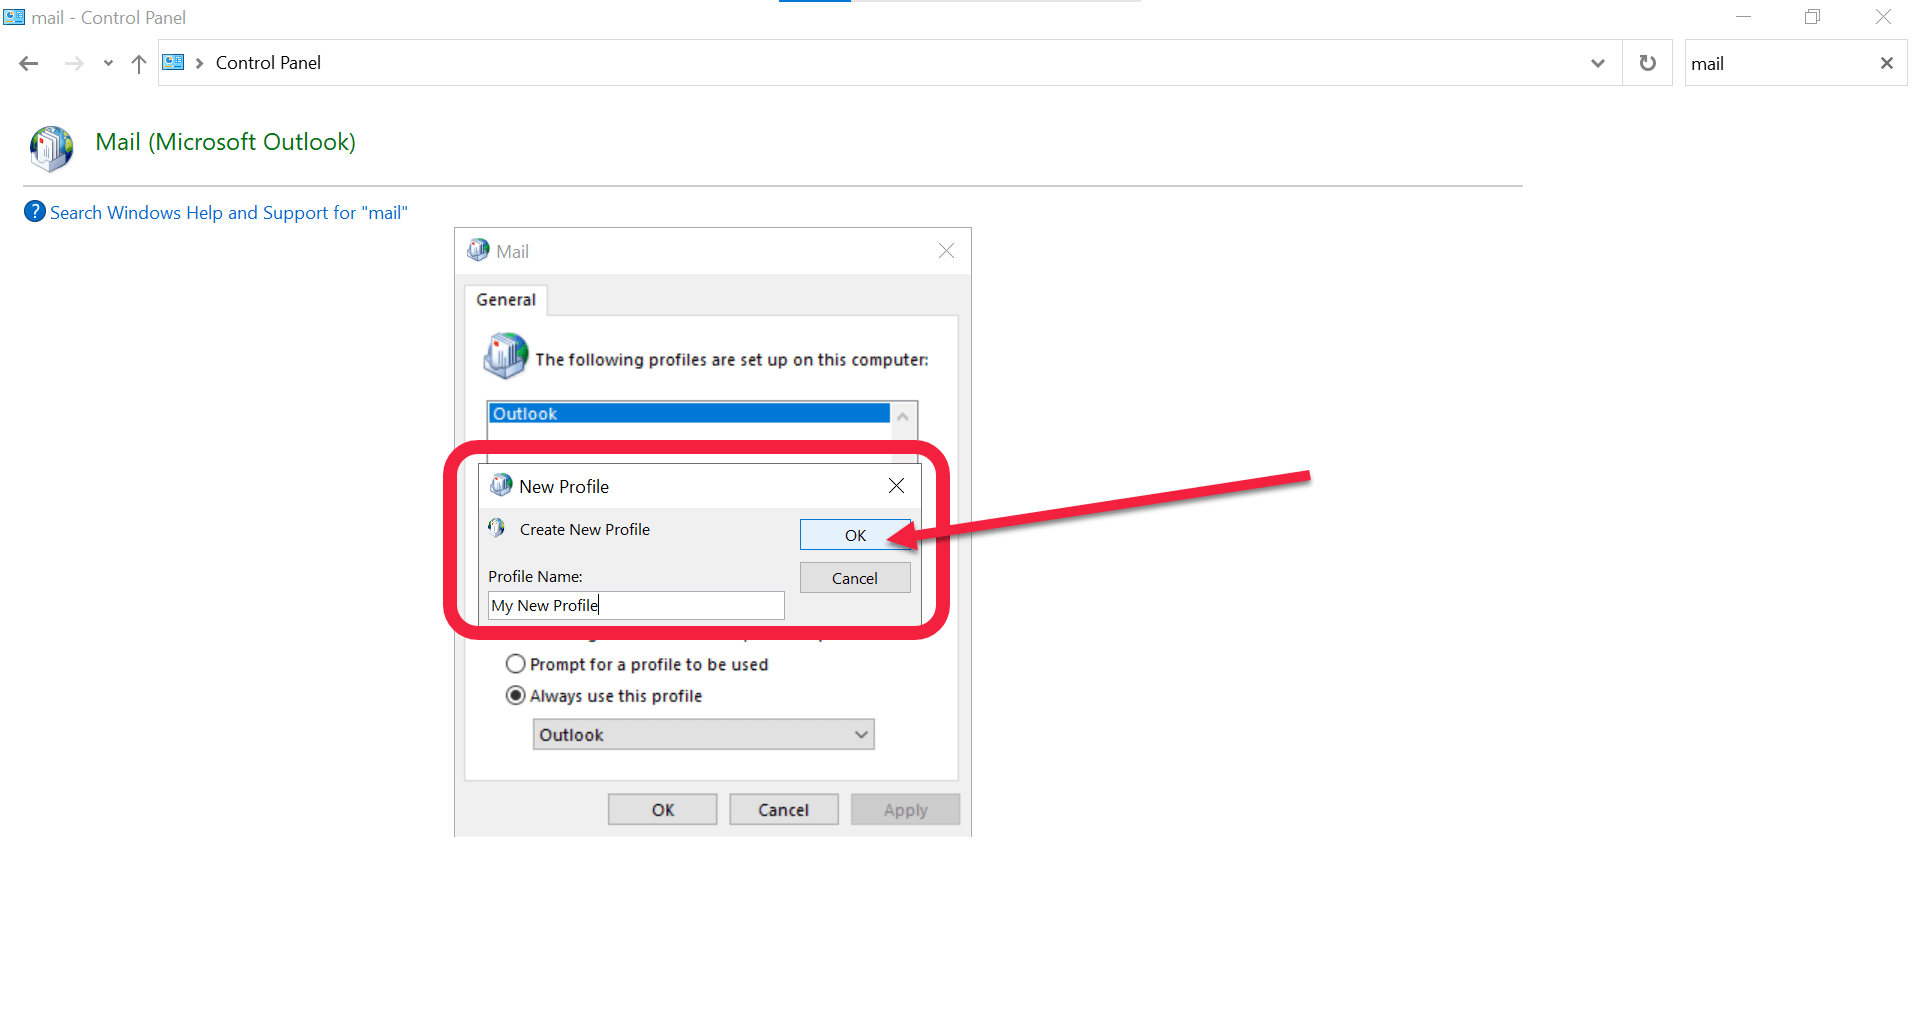Click OK in New Profile dialog

point(855,535)
